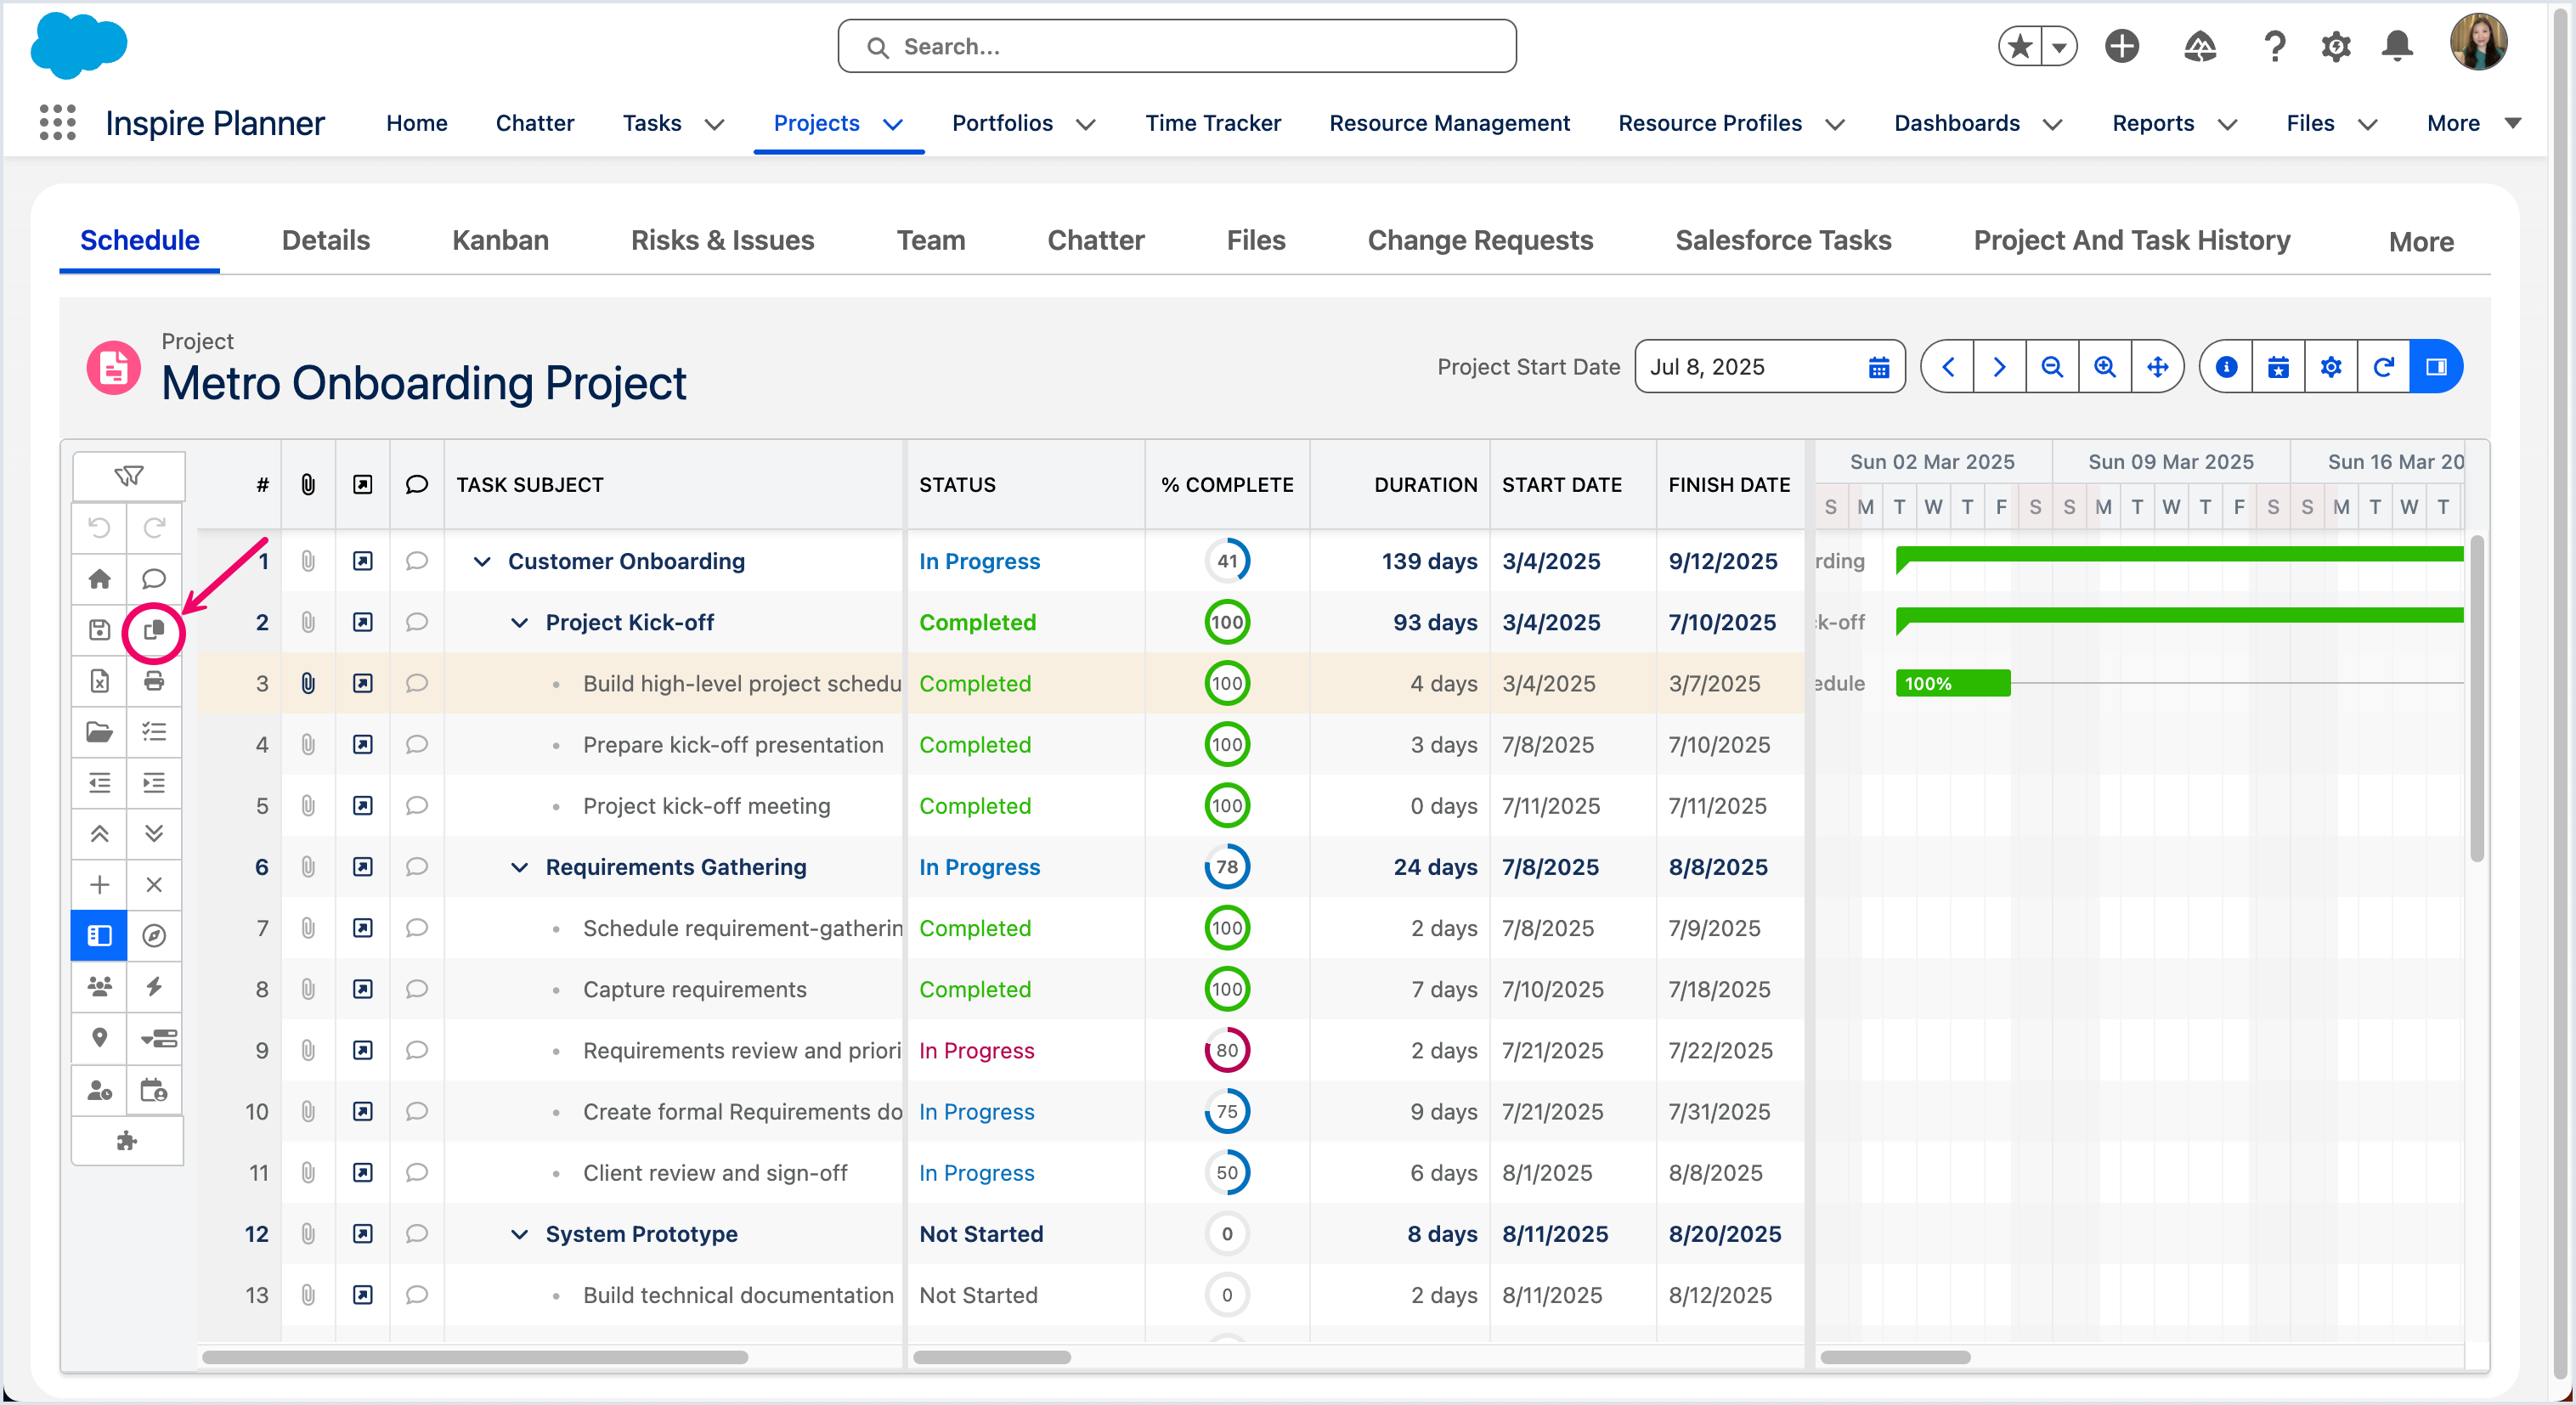Collapse the System Prototype group
2576x1405 pixels.
[x=519, y=1234]
